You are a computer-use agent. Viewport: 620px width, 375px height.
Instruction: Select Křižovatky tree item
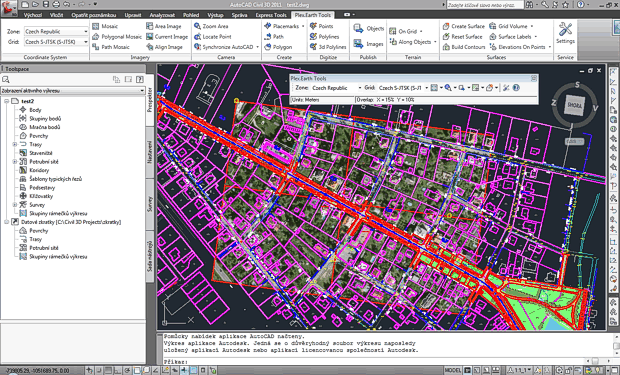tap(41, 196)
